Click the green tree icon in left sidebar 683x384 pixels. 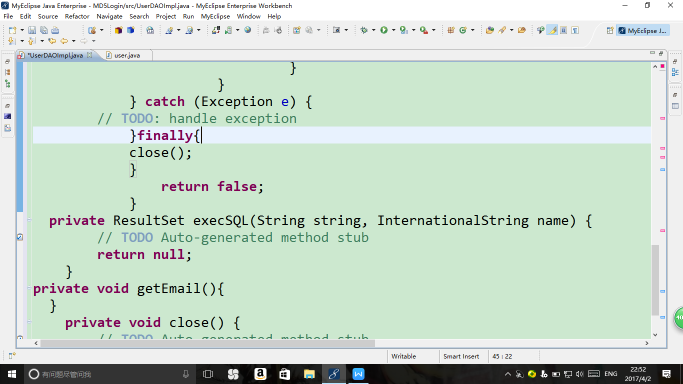click(x=7, y=84)
